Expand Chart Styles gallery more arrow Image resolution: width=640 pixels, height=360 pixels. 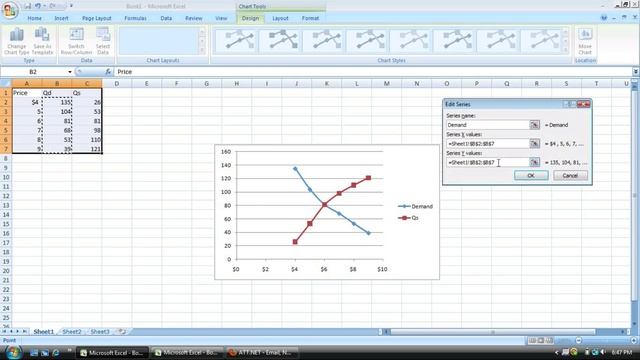565,50
